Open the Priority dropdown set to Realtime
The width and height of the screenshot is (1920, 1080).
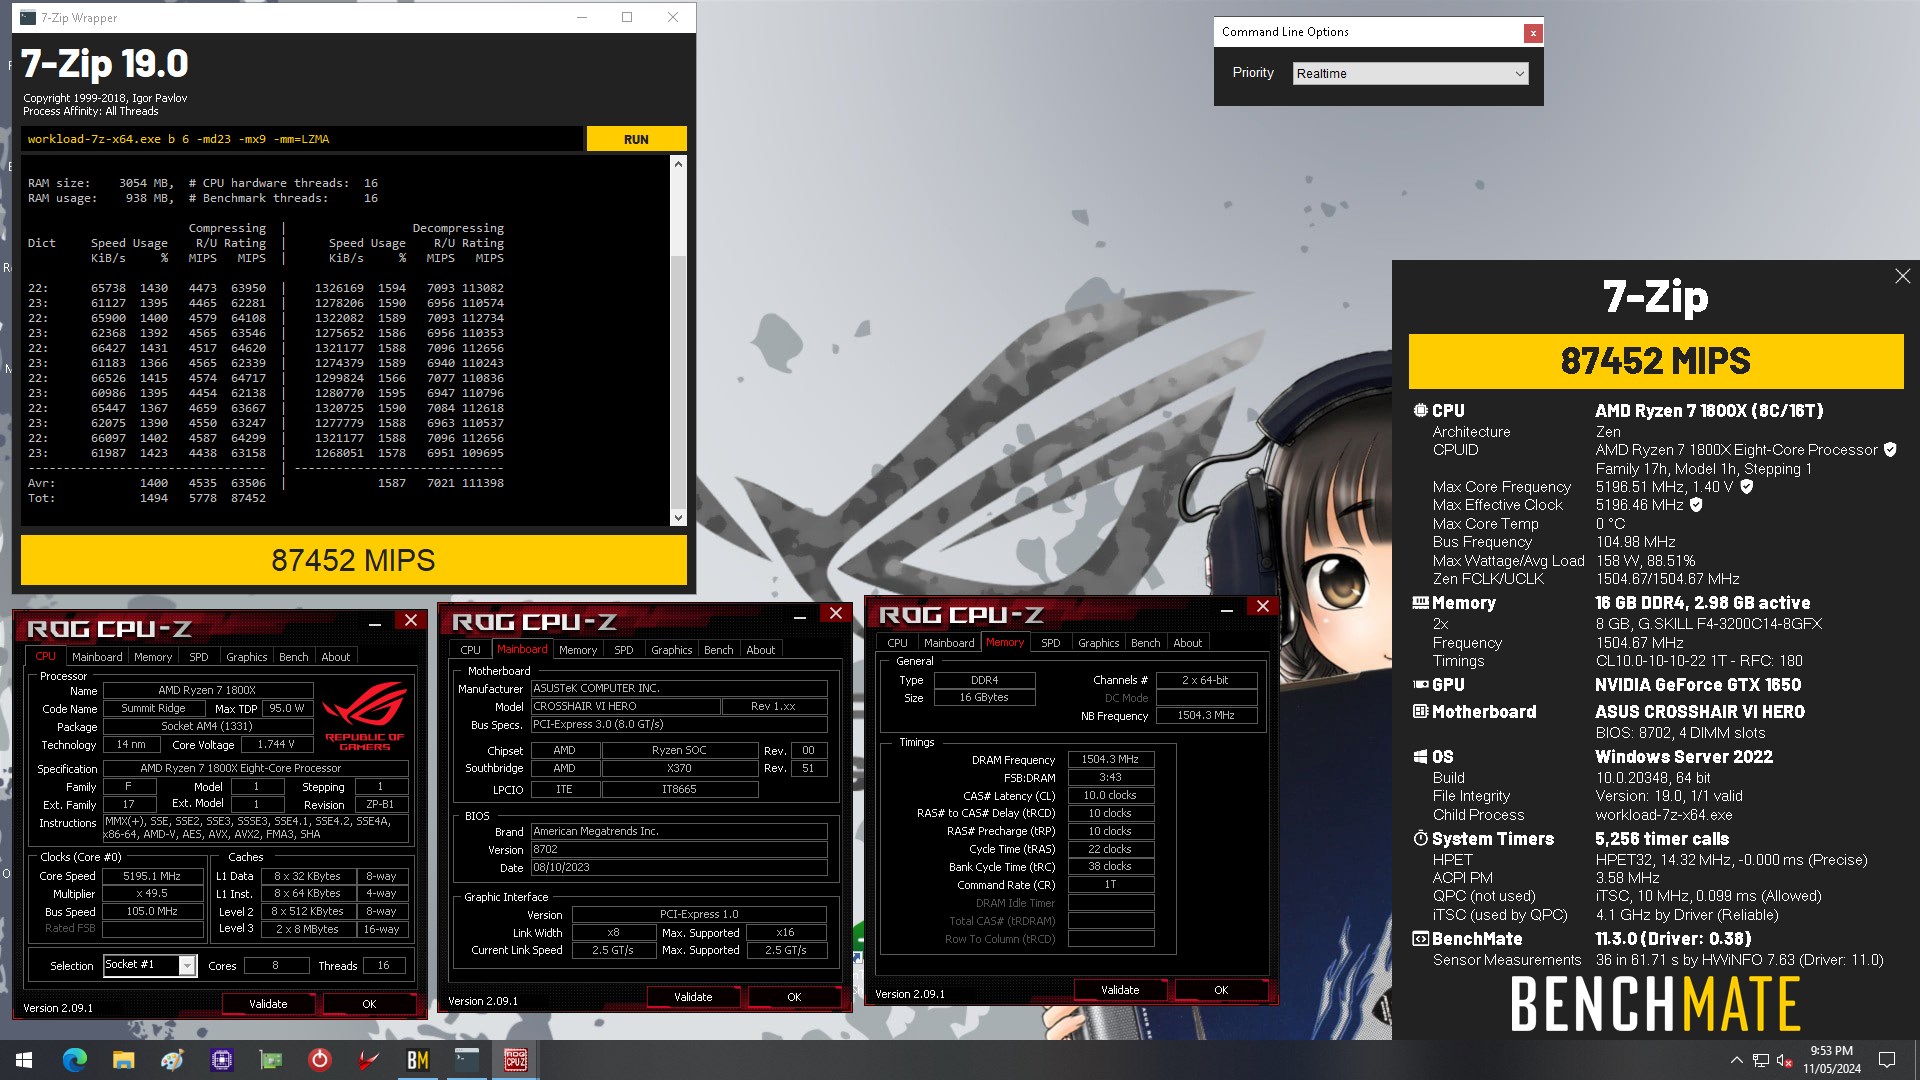pyautogui.click(x=1410, y=73)
